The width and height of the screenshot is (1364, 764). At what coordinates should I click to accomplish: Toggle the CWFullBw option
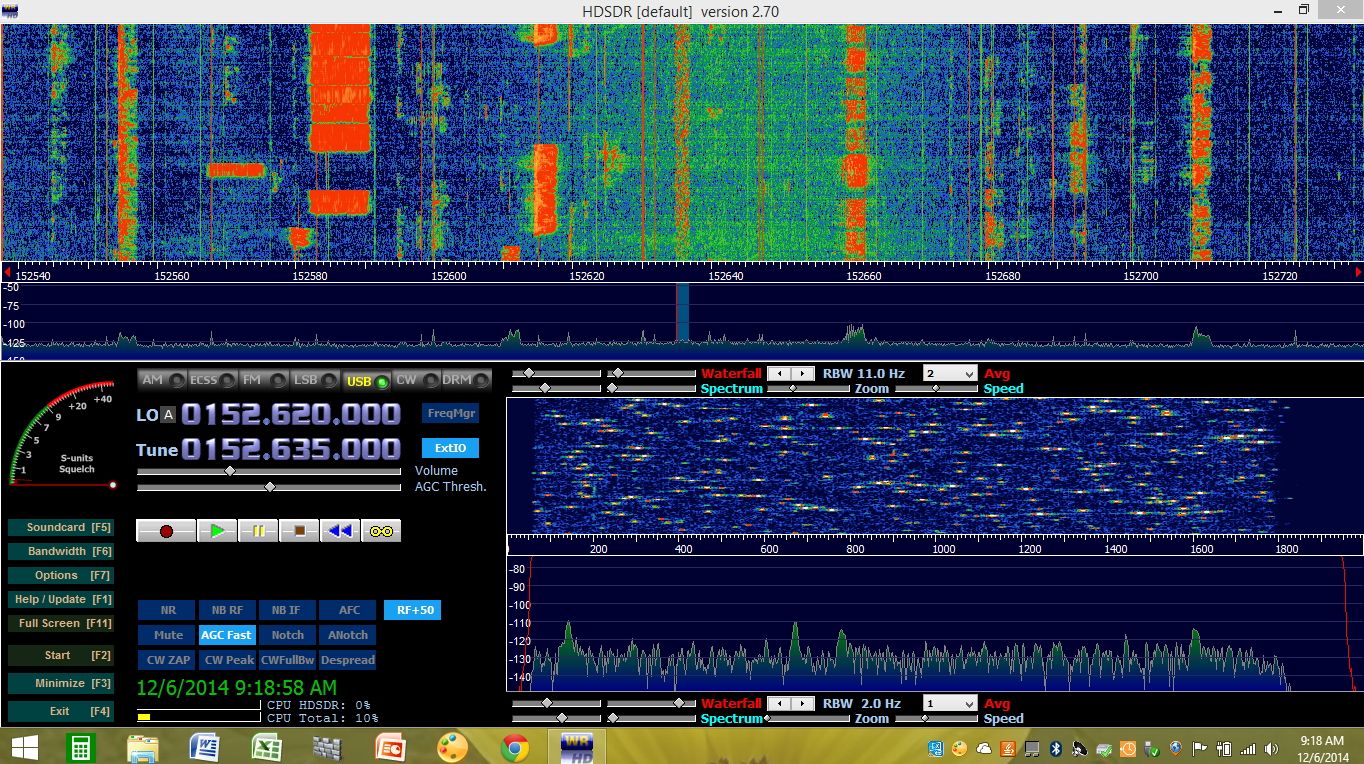tap(288, 660)
